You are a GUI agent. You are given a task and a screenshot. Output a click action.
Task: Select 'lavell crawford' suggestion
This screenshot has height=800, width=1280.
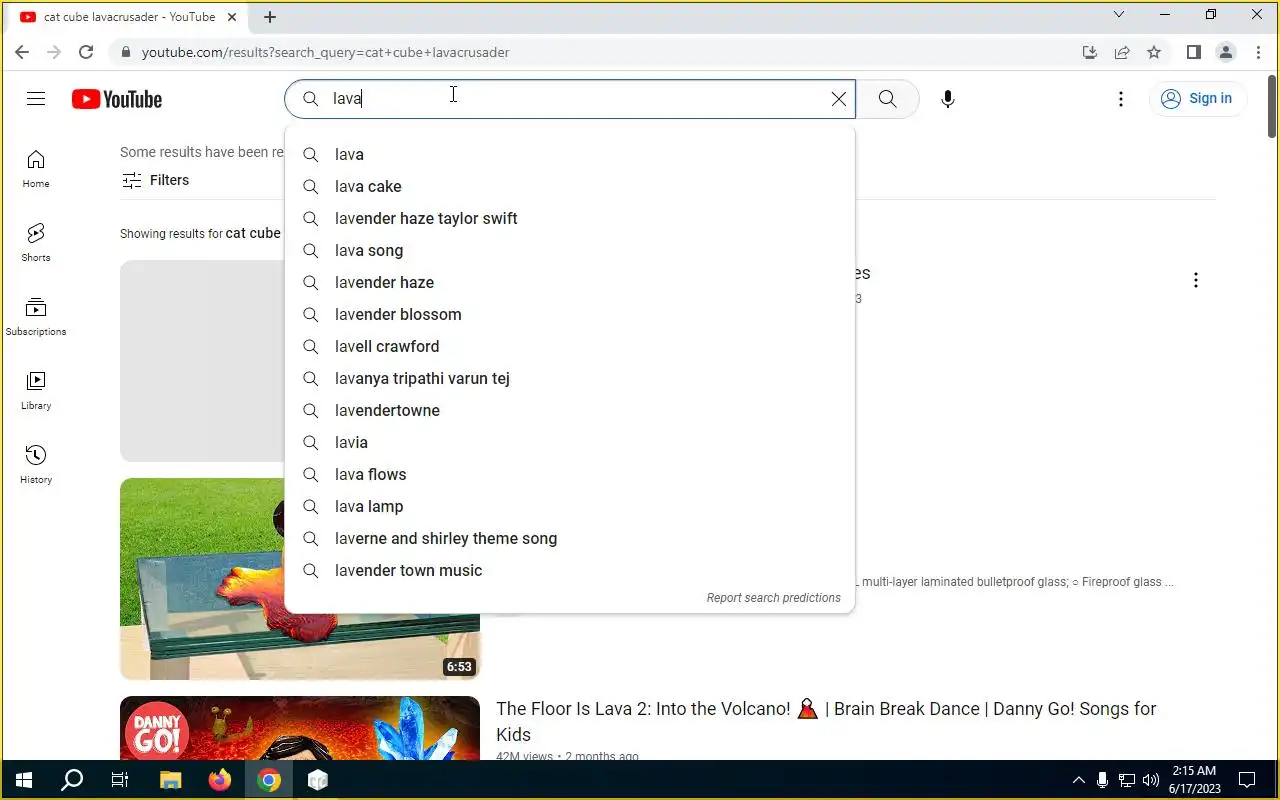[570, 346]
